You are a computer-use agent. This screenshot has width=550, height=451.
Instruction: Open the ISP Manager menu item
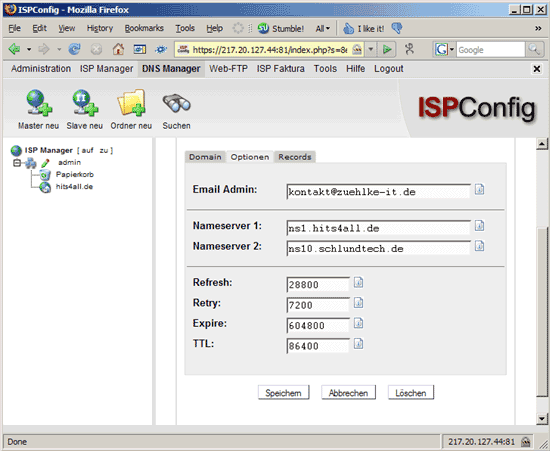106,69
